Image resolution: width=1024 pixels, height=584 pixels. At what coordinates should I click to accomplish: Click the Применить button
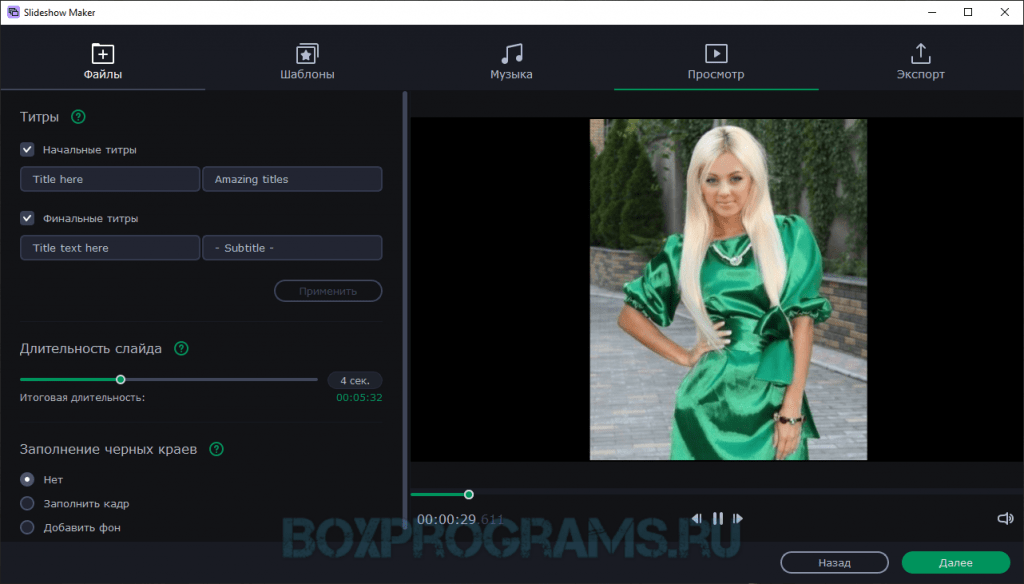pyautogui.click(x=328, y=291)
